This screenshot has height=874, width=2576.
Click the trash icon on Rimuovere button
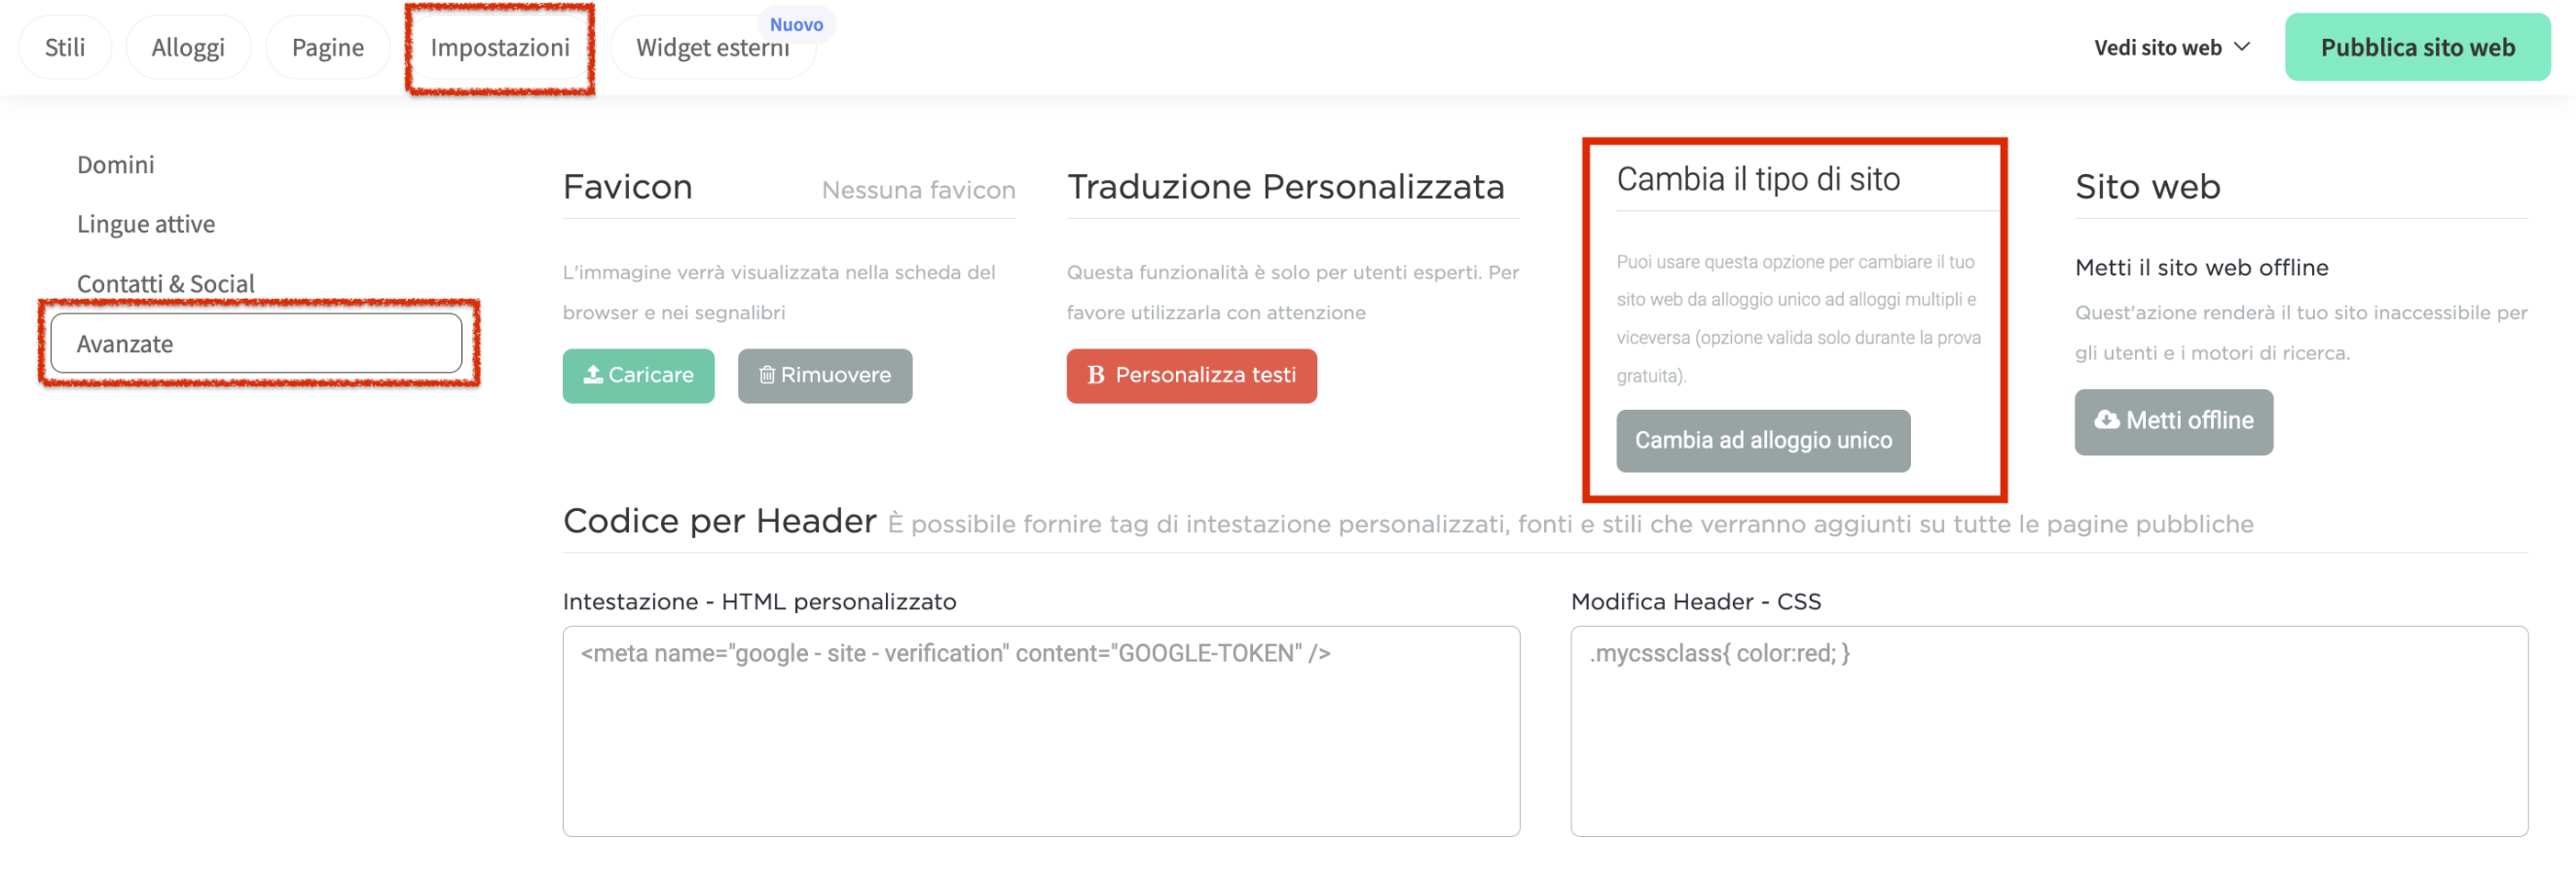coord(766,375)
